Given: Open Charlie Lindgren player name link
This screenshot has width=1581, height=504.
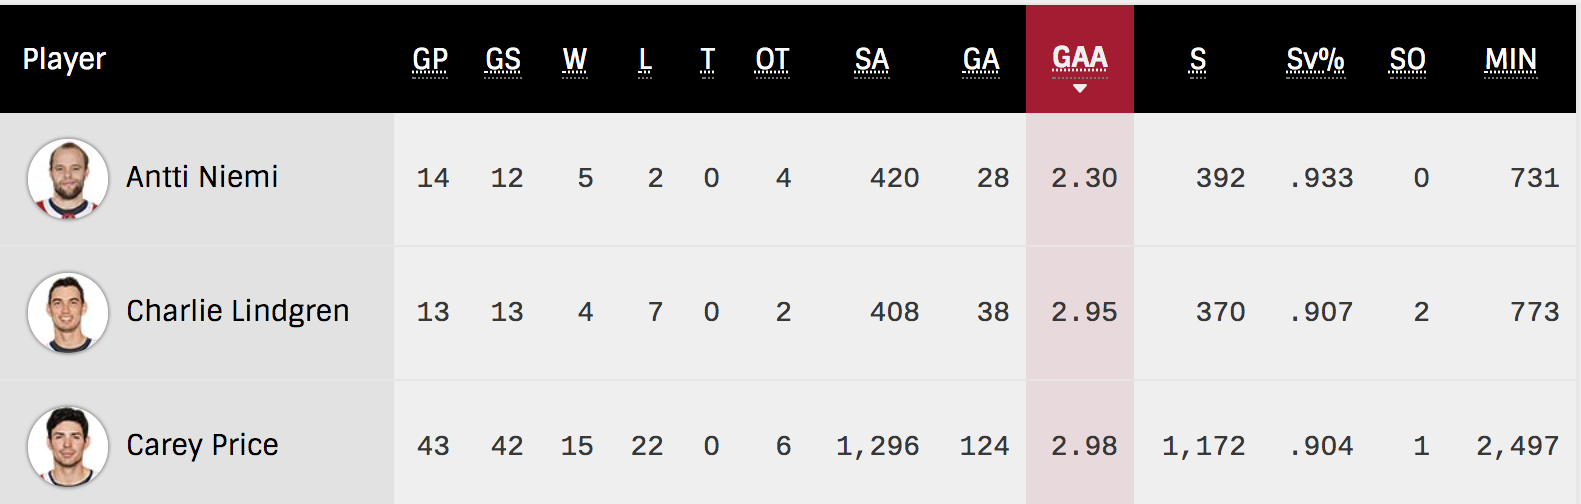Looking at the screenshot, I should (x=238, y=311).
